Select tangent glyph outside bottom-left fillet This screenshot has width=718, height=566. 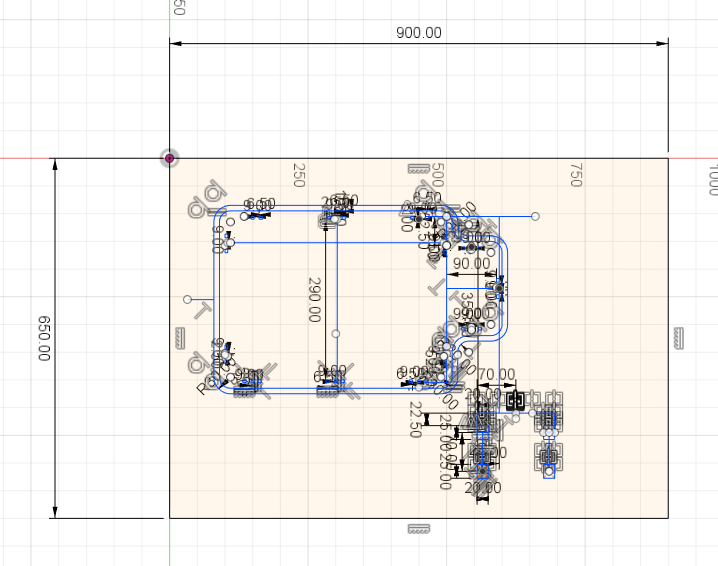199,365
